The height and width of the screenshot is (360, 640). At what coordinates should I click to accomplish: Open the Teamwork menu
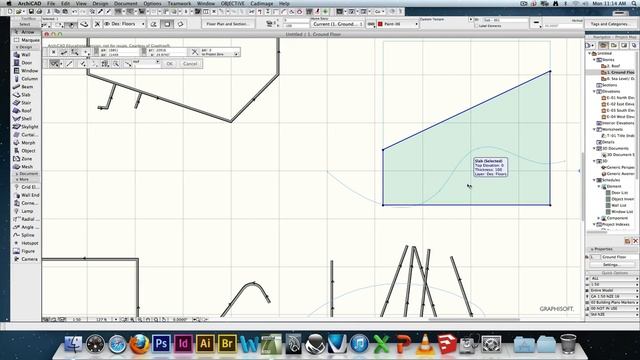click(179, 3)
